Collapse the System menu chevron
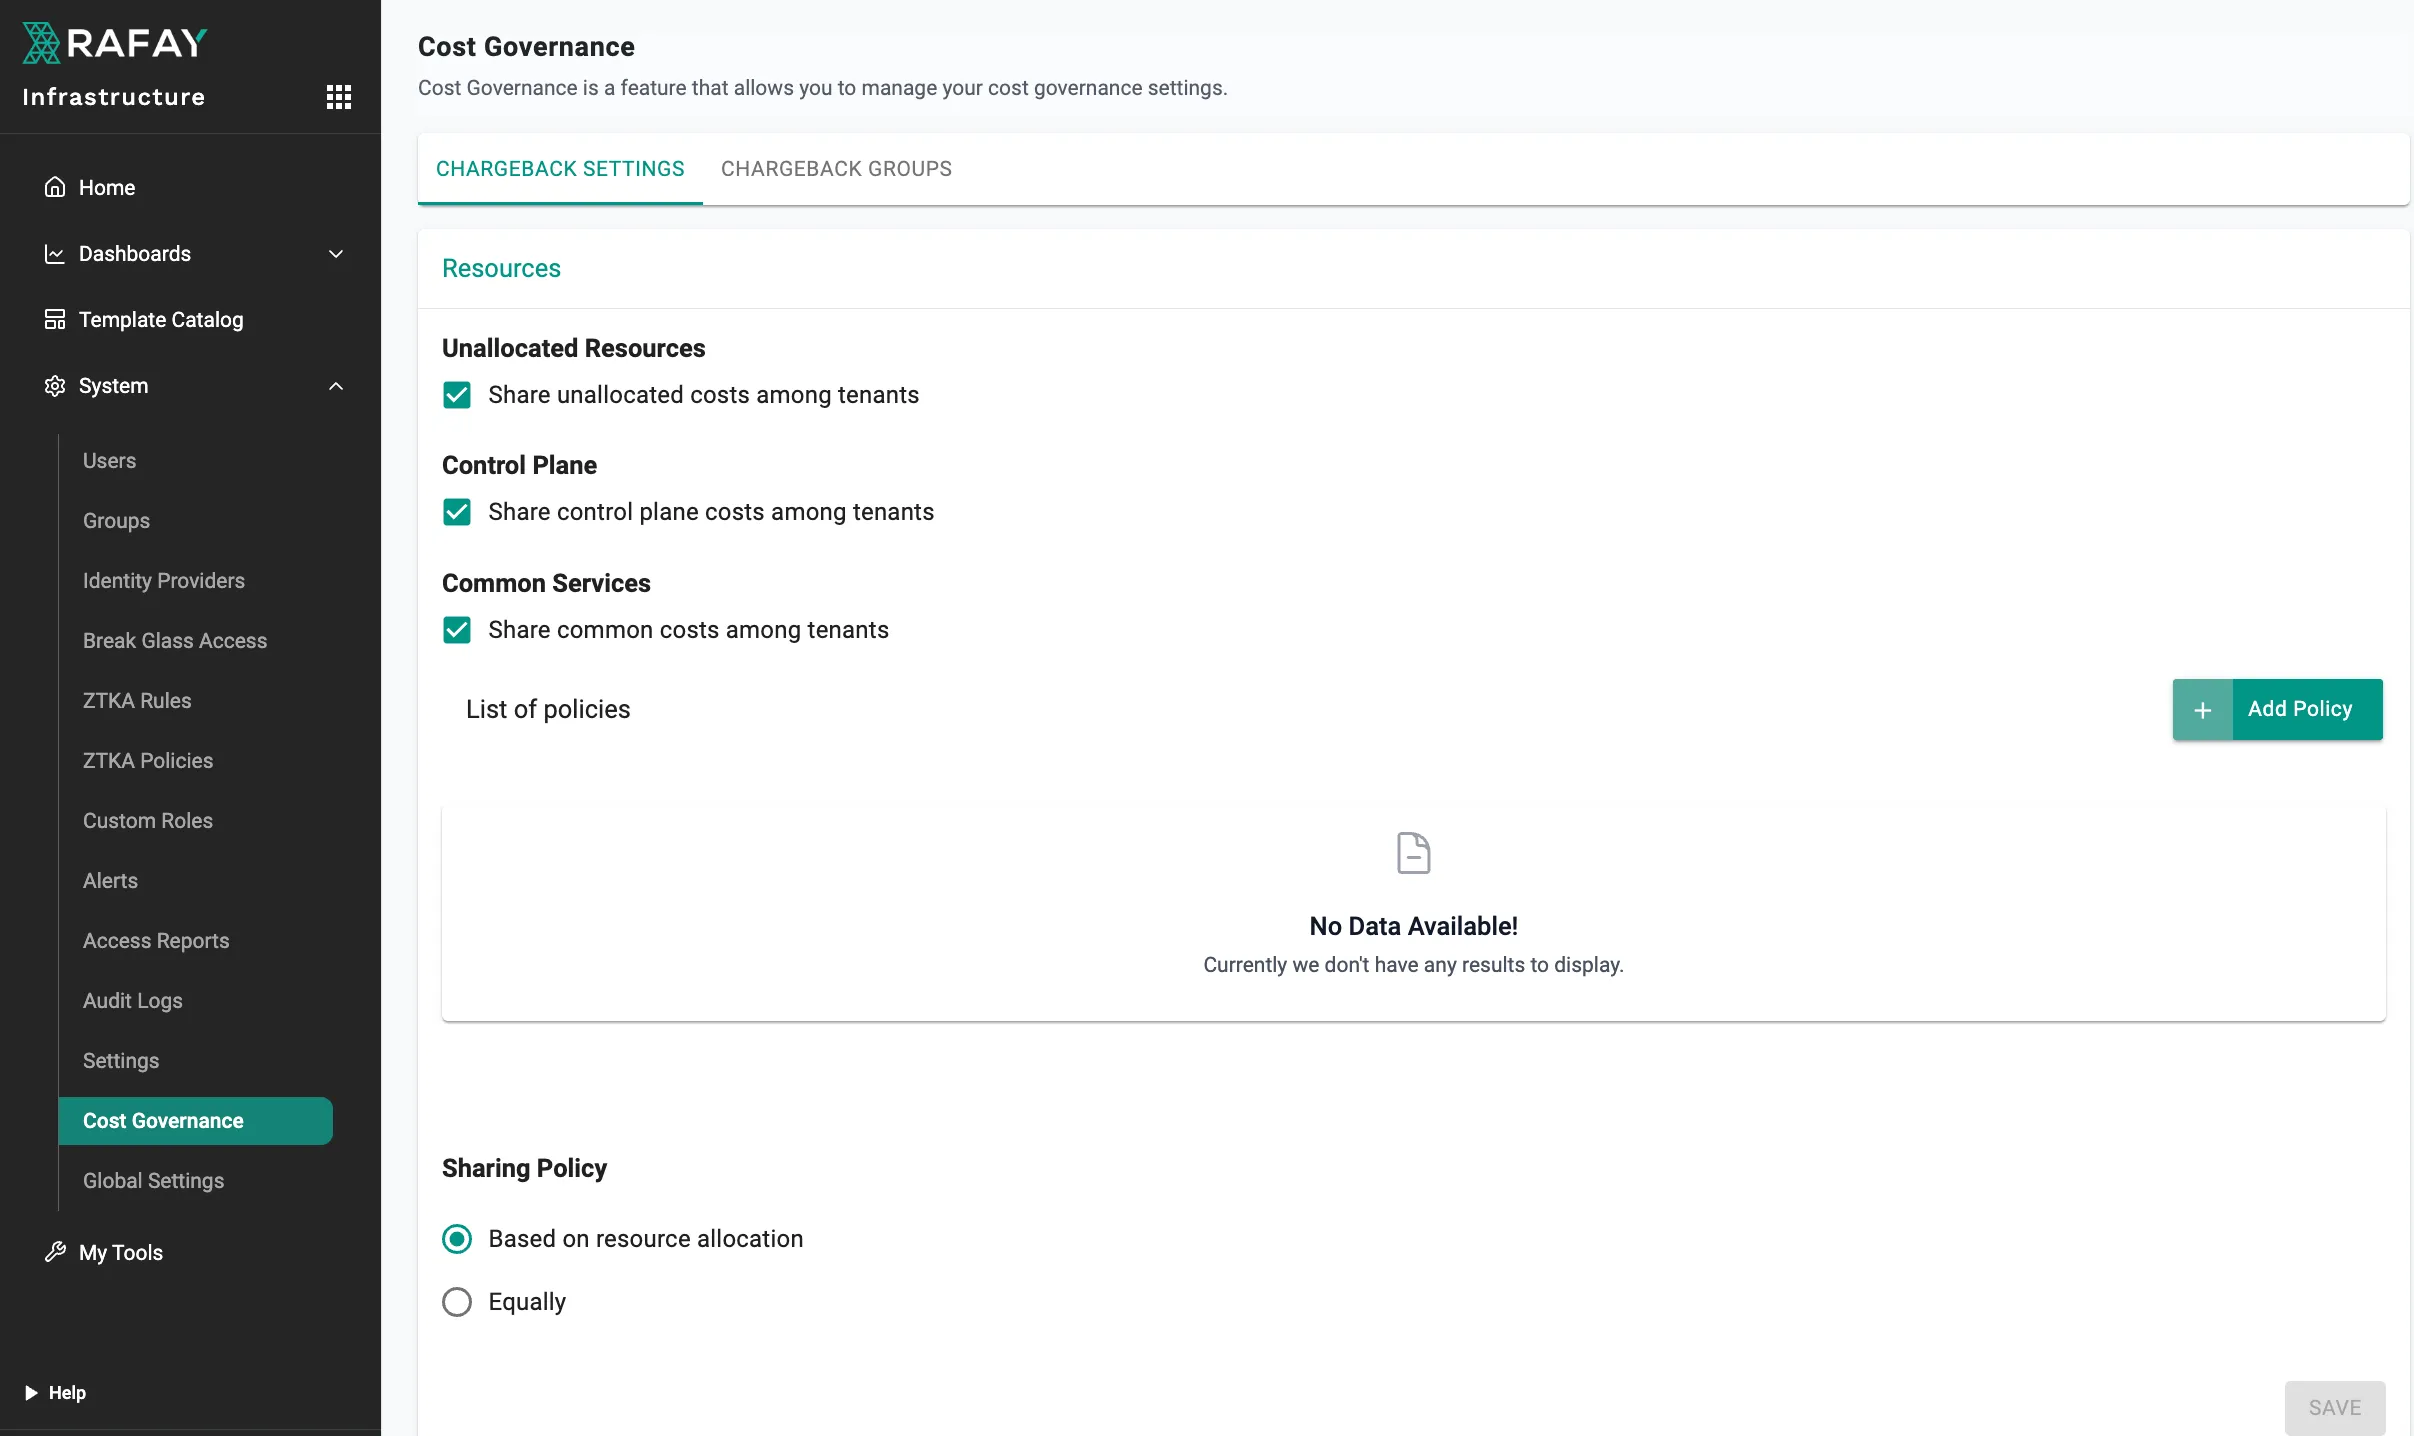The height and width of the screenshot is (1436, 2414). tap(336, 386)
